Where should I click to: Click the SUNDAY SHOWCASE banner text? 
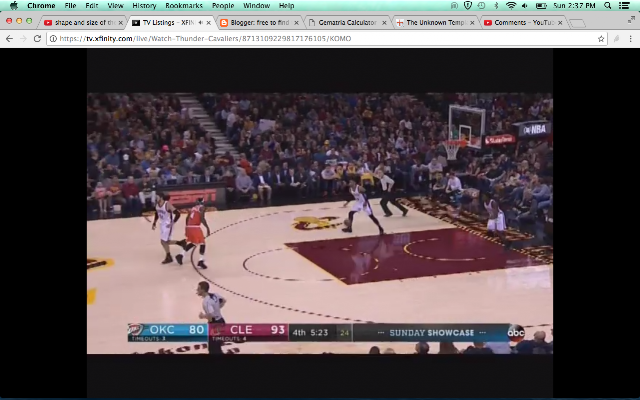[431, 333]
